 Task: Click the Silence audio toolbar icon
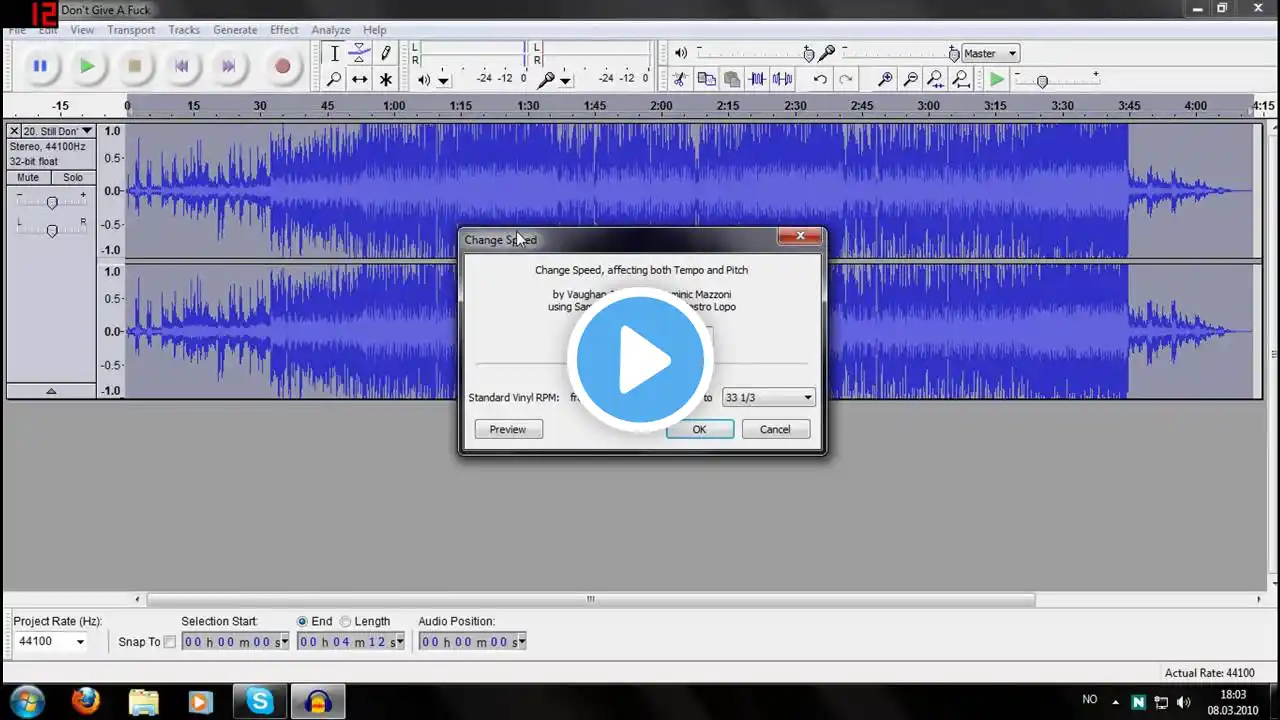click(x=782, y=79)
